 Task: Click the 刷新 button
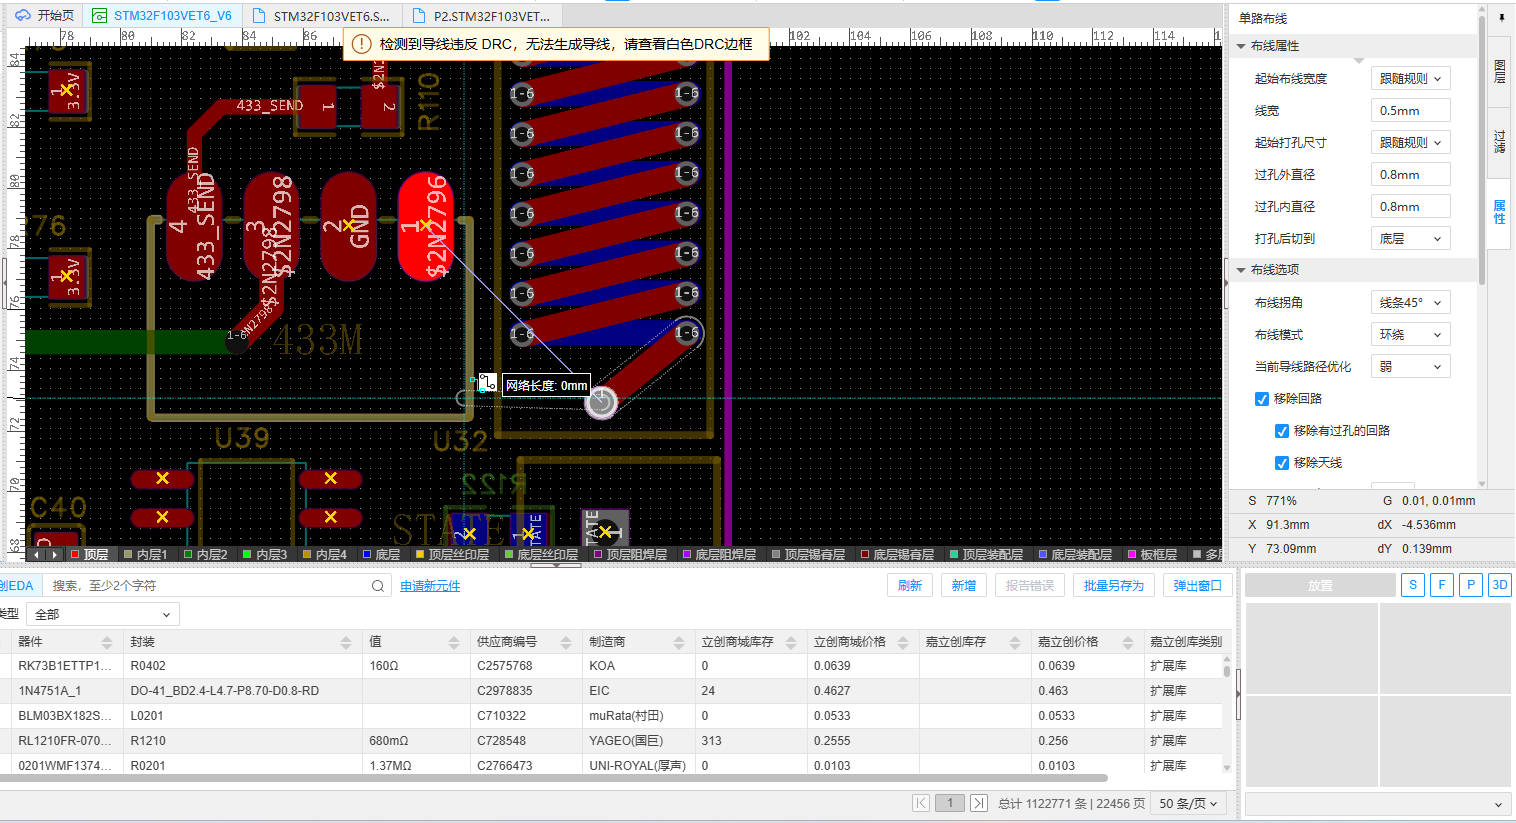pos(910,586)
